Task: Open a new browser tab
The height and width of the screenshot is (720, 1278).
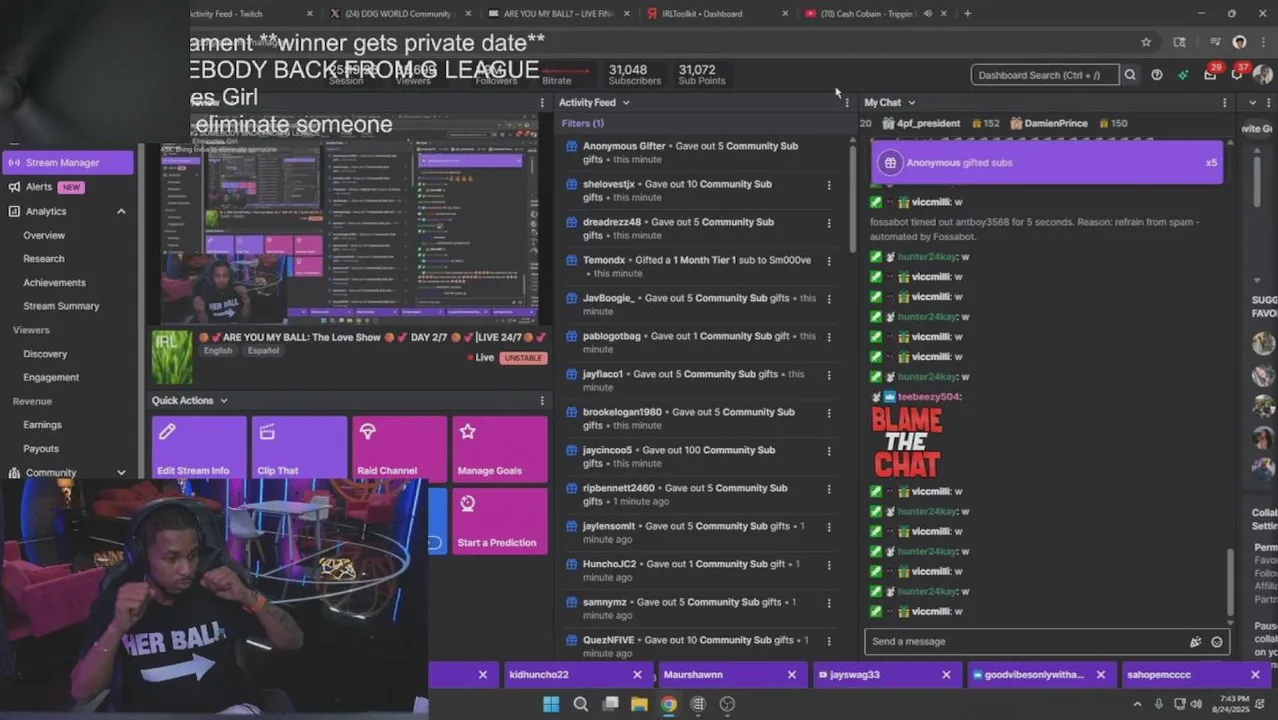Action: [x=967, y=14]
